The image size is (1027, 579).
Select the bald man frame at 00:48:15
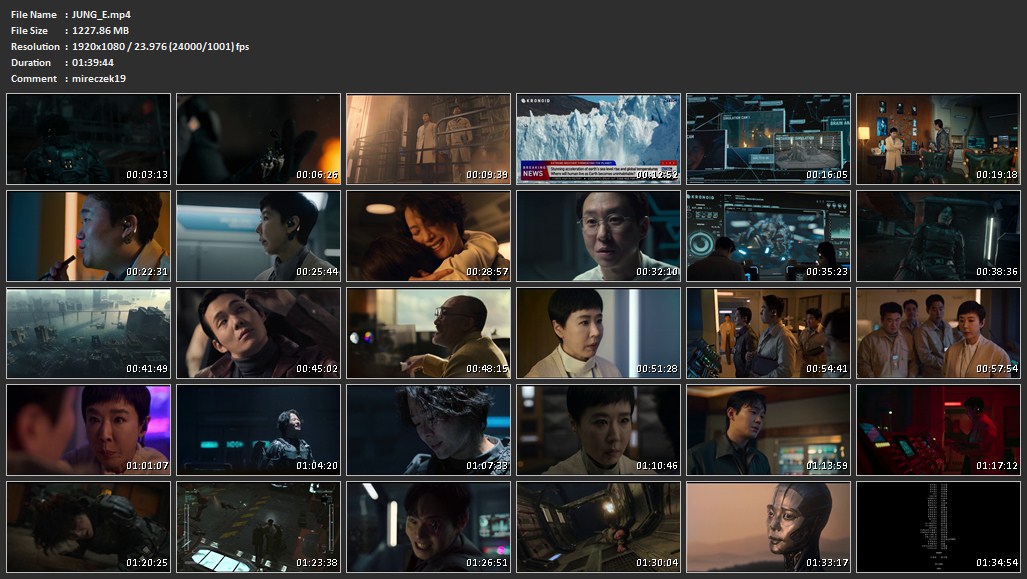428,333
